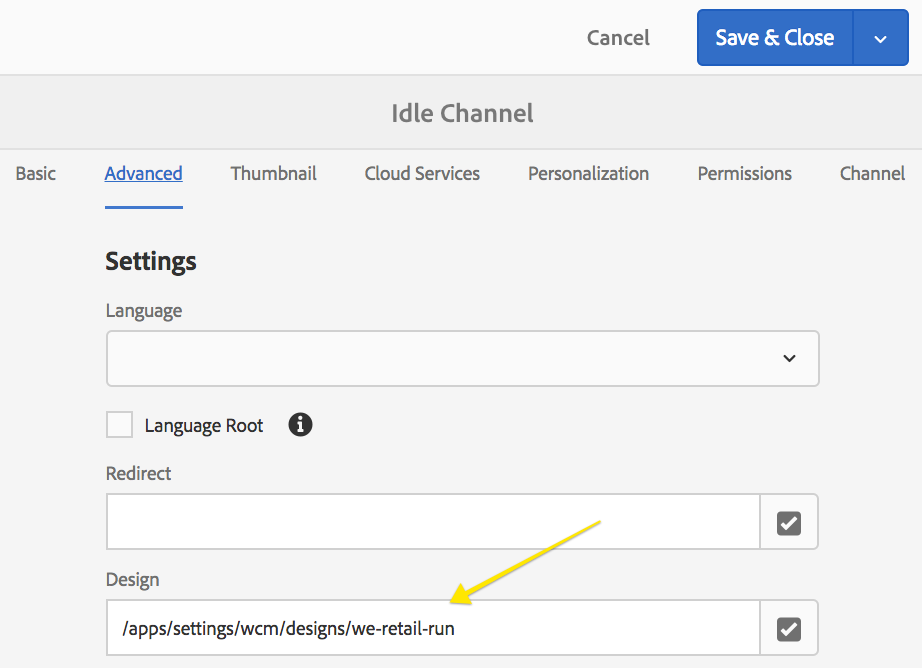Focus the Redirect input field
This screenshot has height=668, width=922.
pyautogui.click(x=433, y=522)
